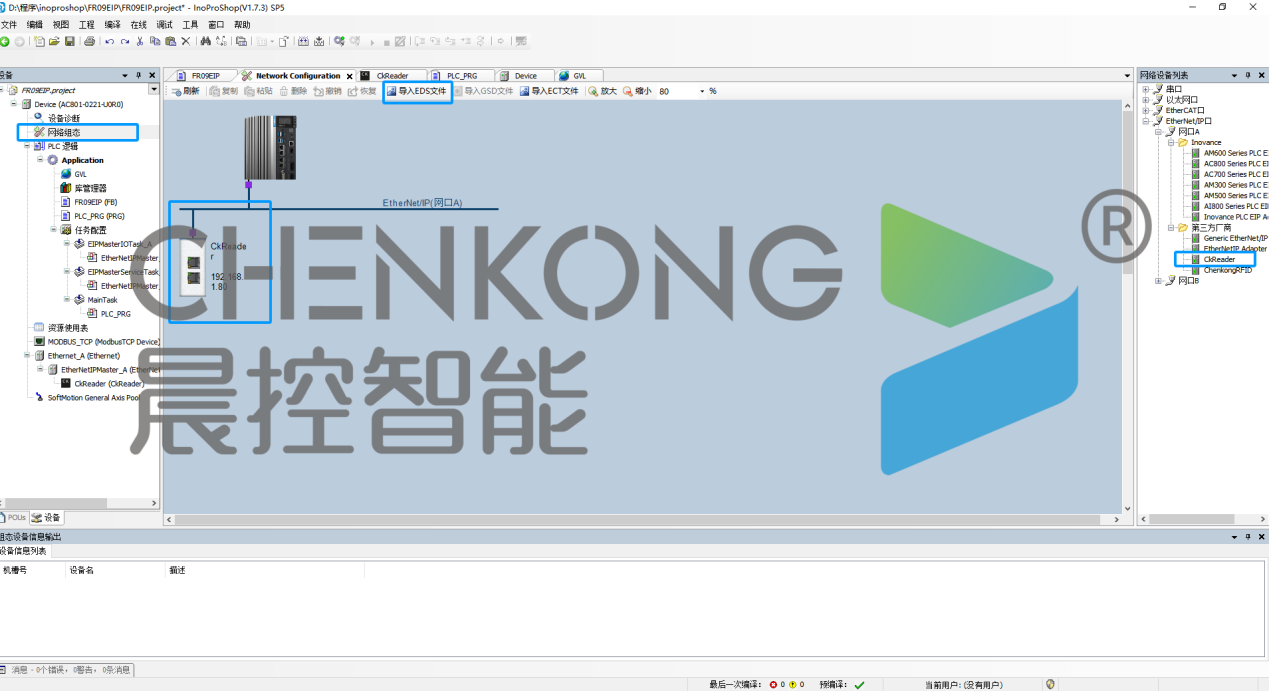Select 设备诊断 in device tree

pos(64,118)
